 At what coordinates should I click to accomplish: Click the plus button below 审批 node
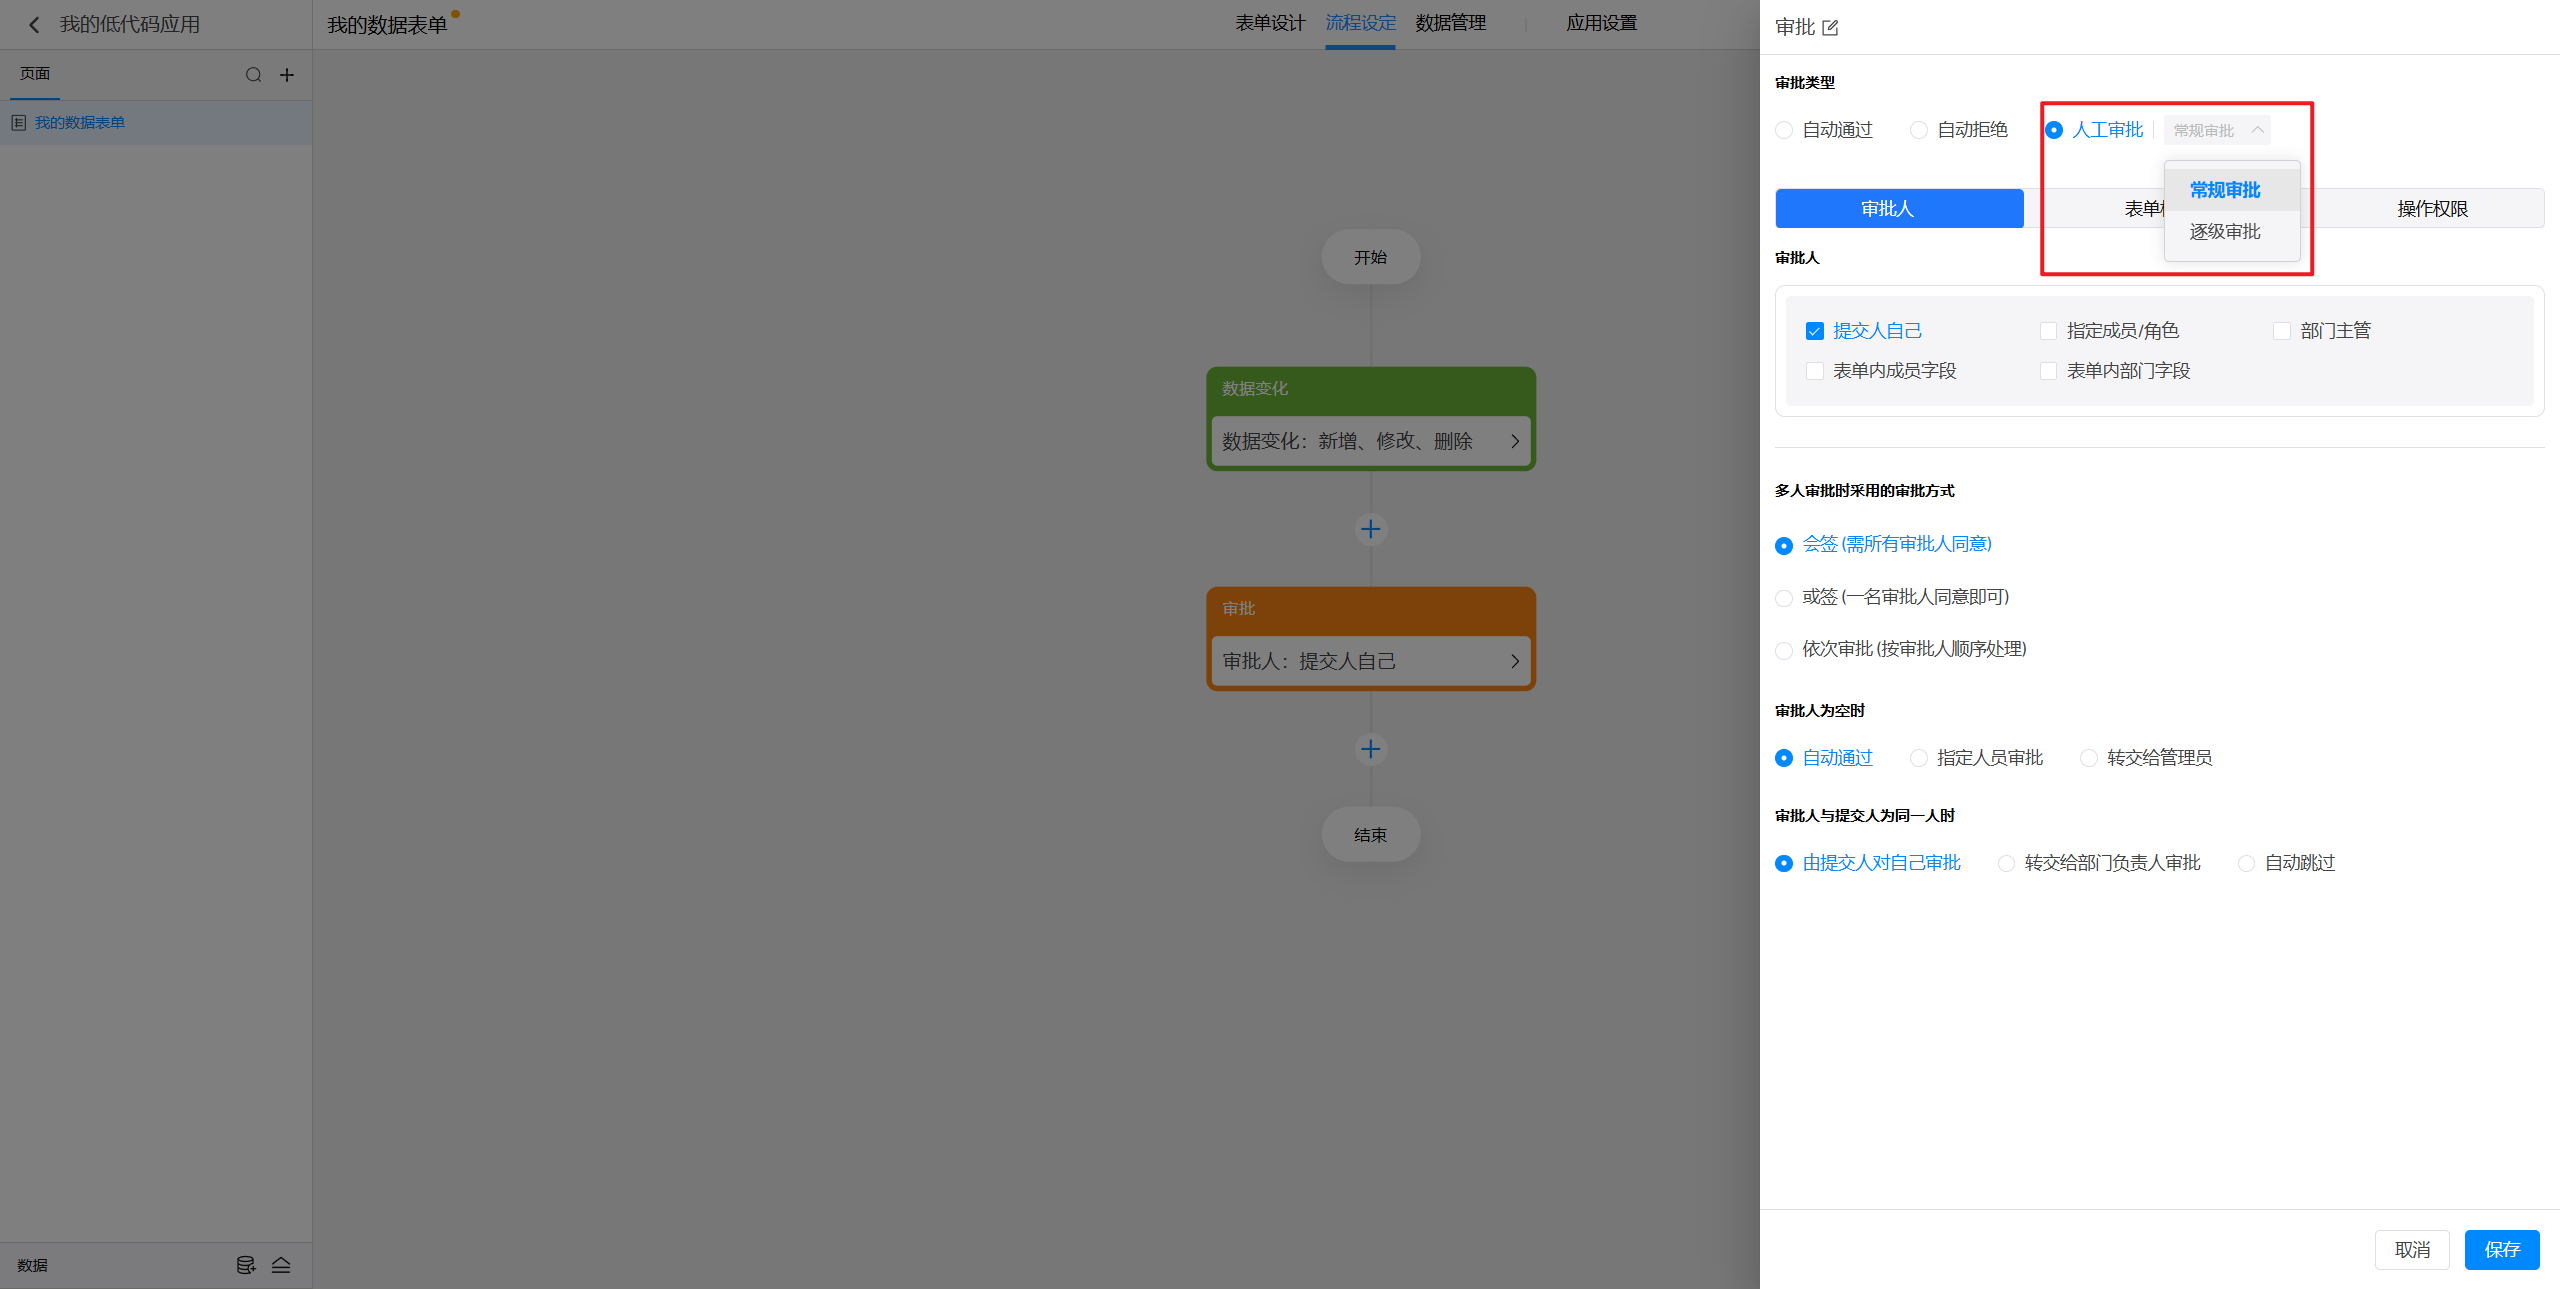pos(1370,749)
